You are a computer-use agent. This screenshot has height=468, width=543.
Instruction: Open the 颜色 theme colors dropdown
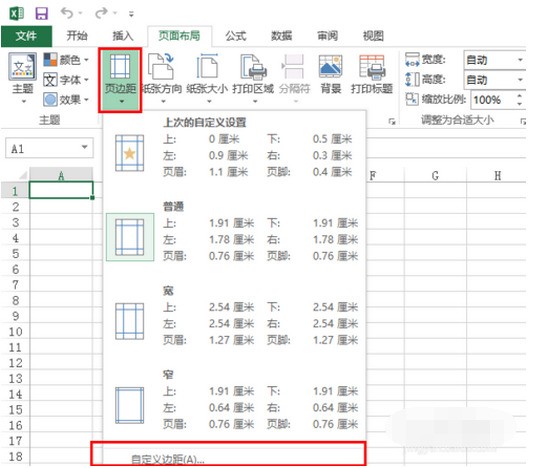point(66,60)
